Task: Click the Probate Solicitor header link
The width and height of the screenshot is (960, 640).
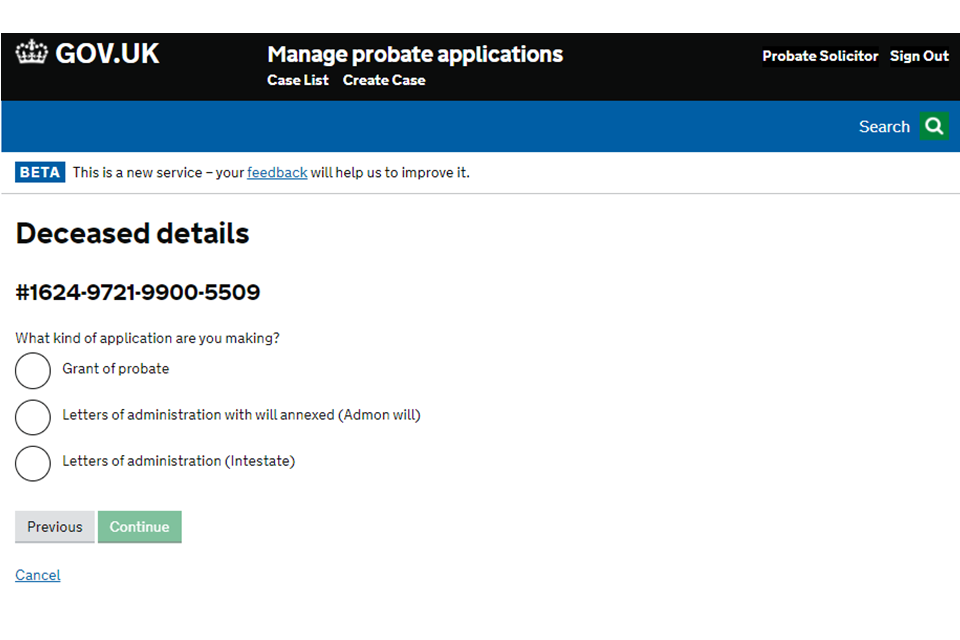Action: (x=820, y=56)
